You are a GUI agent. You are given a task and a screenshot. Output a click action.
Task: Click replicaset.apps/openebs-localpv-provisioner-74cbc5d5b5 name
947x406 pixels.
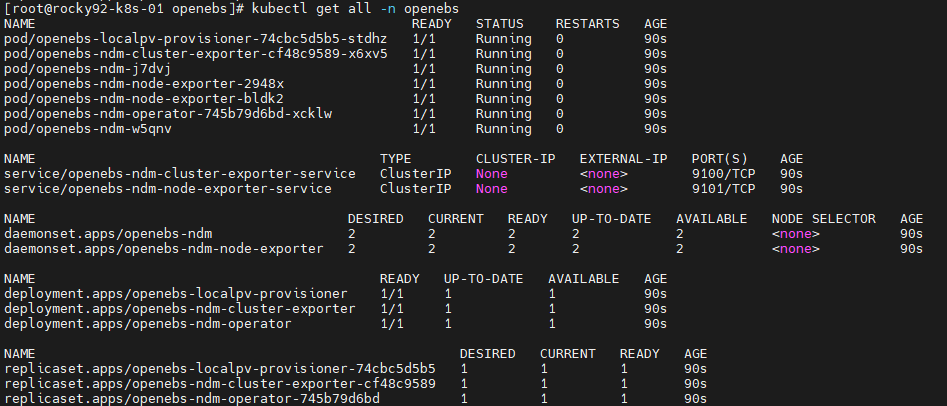pos(220,369)
